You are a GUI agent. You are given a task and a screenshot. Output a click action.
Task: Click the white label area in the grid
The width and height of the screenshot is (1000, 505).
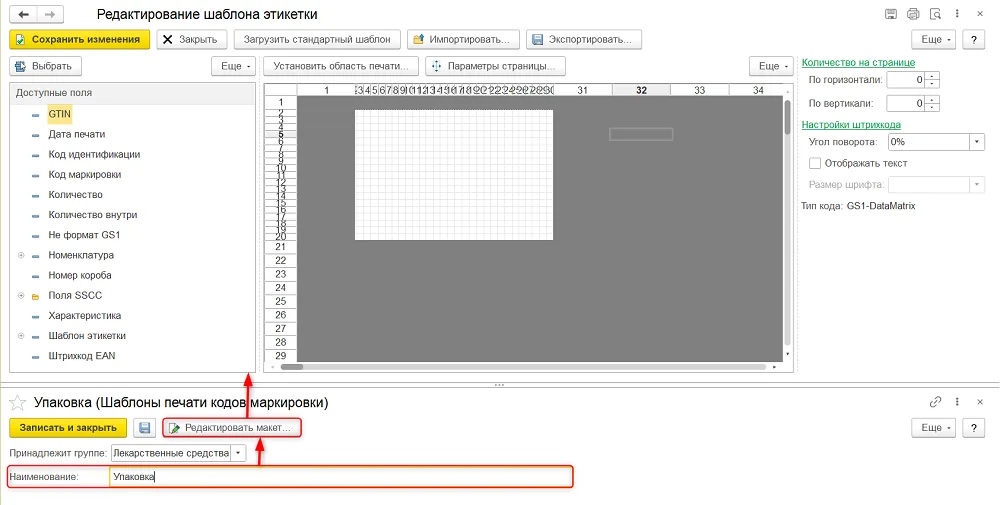[x=453, y=175]
